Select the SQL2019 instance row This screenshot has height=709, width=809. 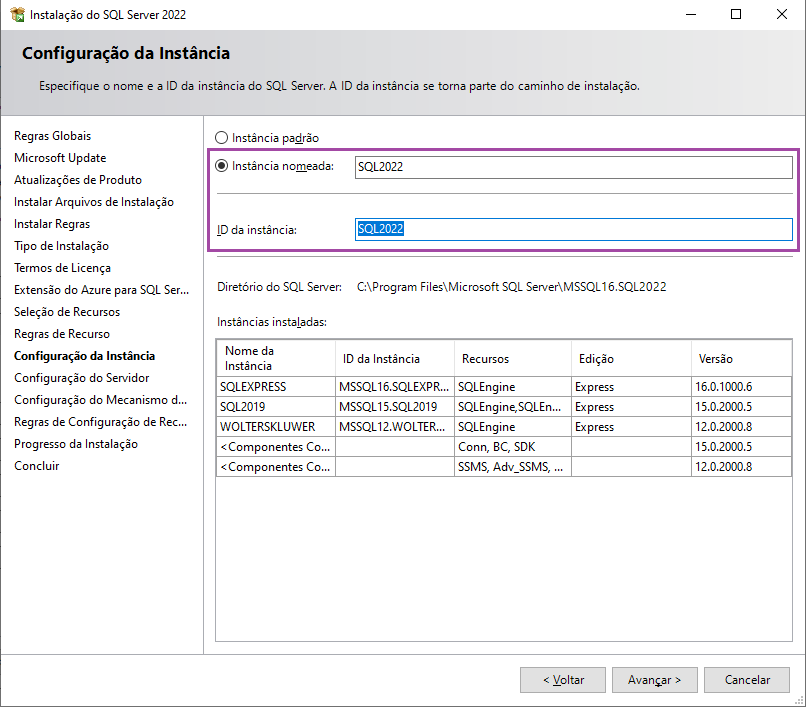(504, 407)
